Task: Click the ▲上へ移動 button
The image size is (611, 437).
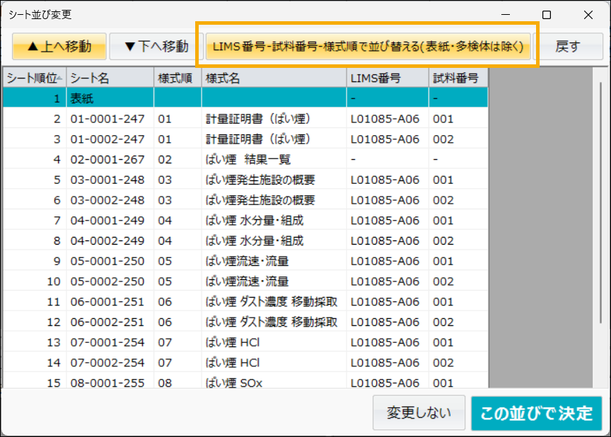Action: click(x=59, y=46)
